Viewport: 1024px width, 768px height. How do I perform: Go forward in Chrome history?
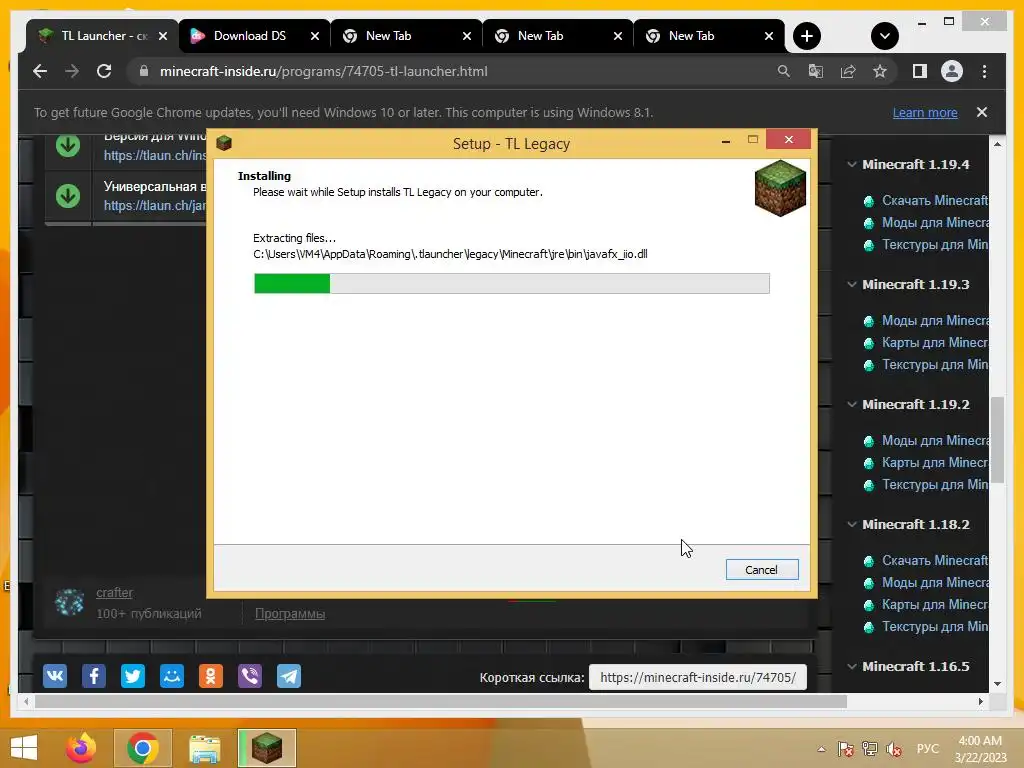(x=72, y=71)
